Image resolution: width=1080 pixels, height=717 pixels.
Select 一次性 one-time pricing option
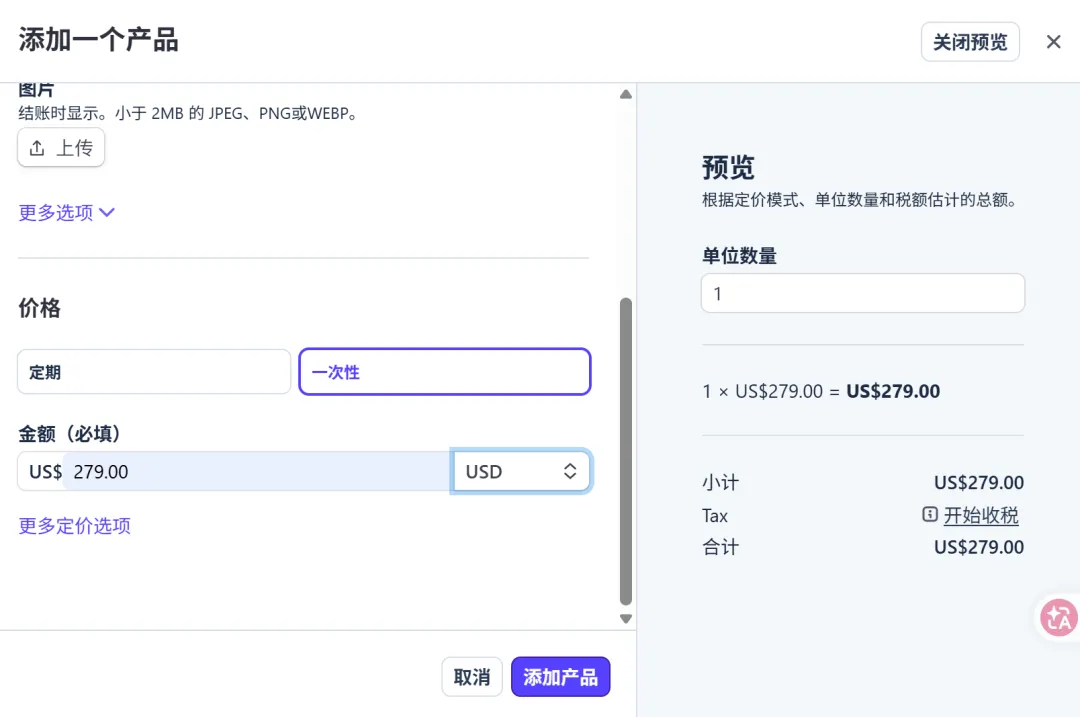click(444, 372)
